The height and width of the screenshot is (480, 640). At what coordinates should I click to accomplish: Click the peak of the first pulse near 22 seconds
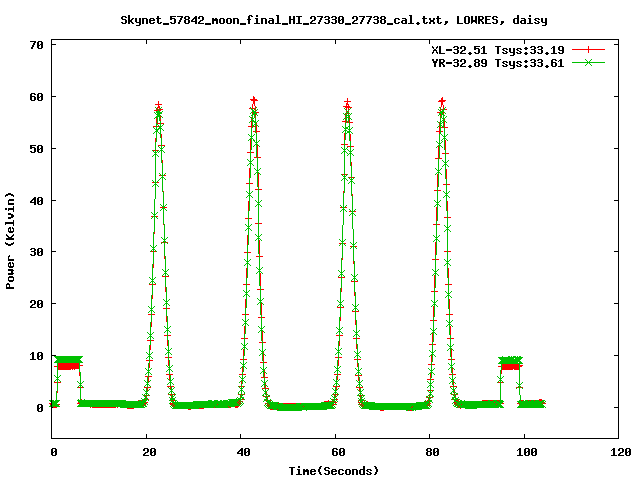click(158, 106)
